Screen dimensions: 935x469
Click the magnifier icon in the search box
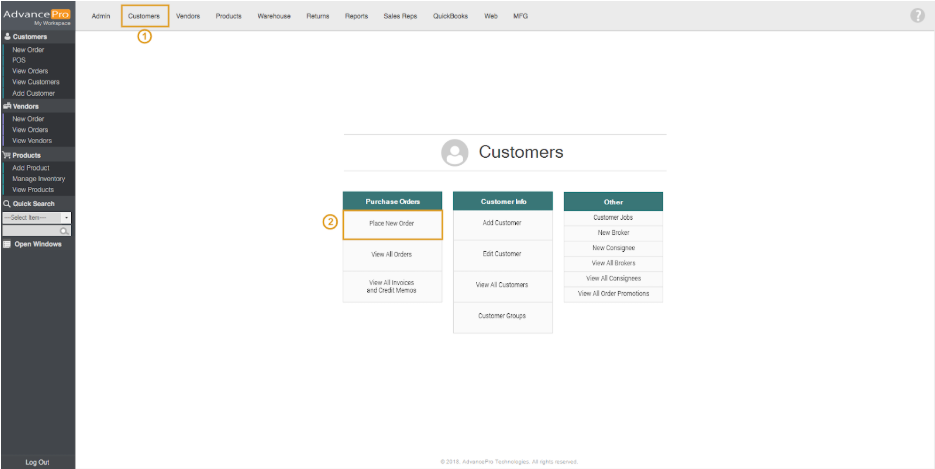coord(65,231)
